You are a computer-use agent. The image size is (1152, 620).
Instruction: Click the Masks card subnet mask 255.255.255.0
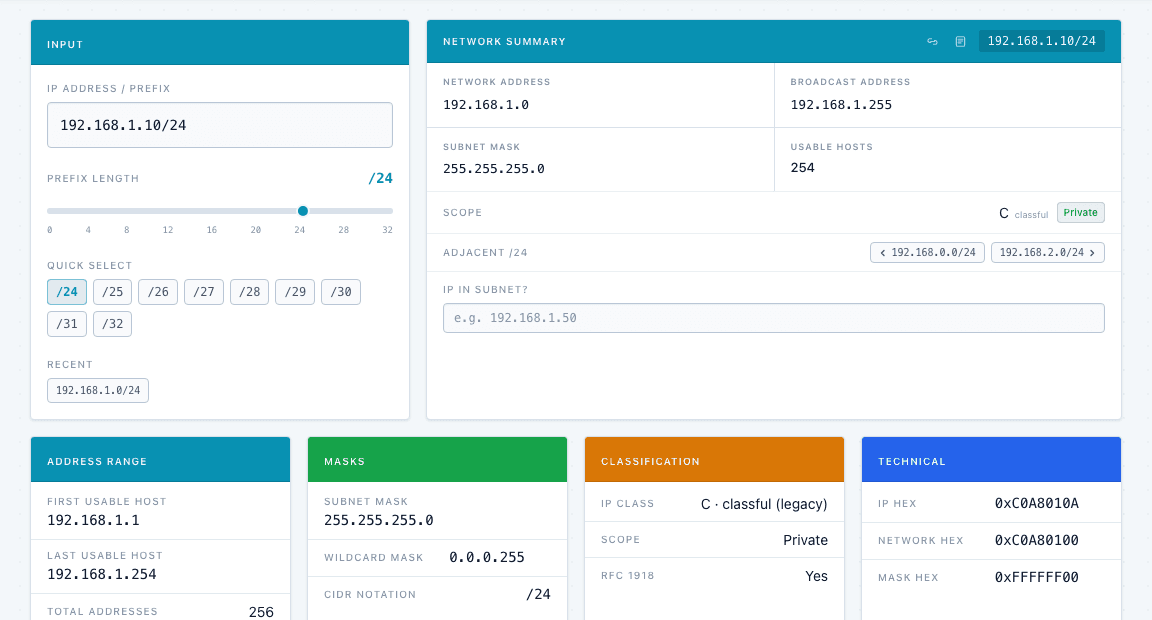pos(378,520)
